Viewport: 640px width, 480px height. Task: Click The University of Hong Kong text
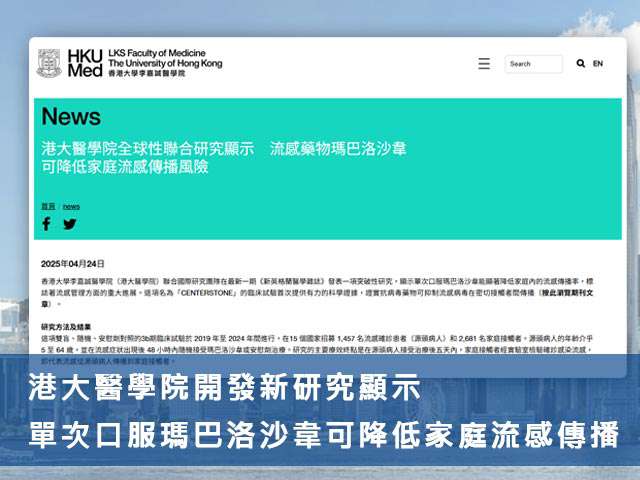point(165,63)
